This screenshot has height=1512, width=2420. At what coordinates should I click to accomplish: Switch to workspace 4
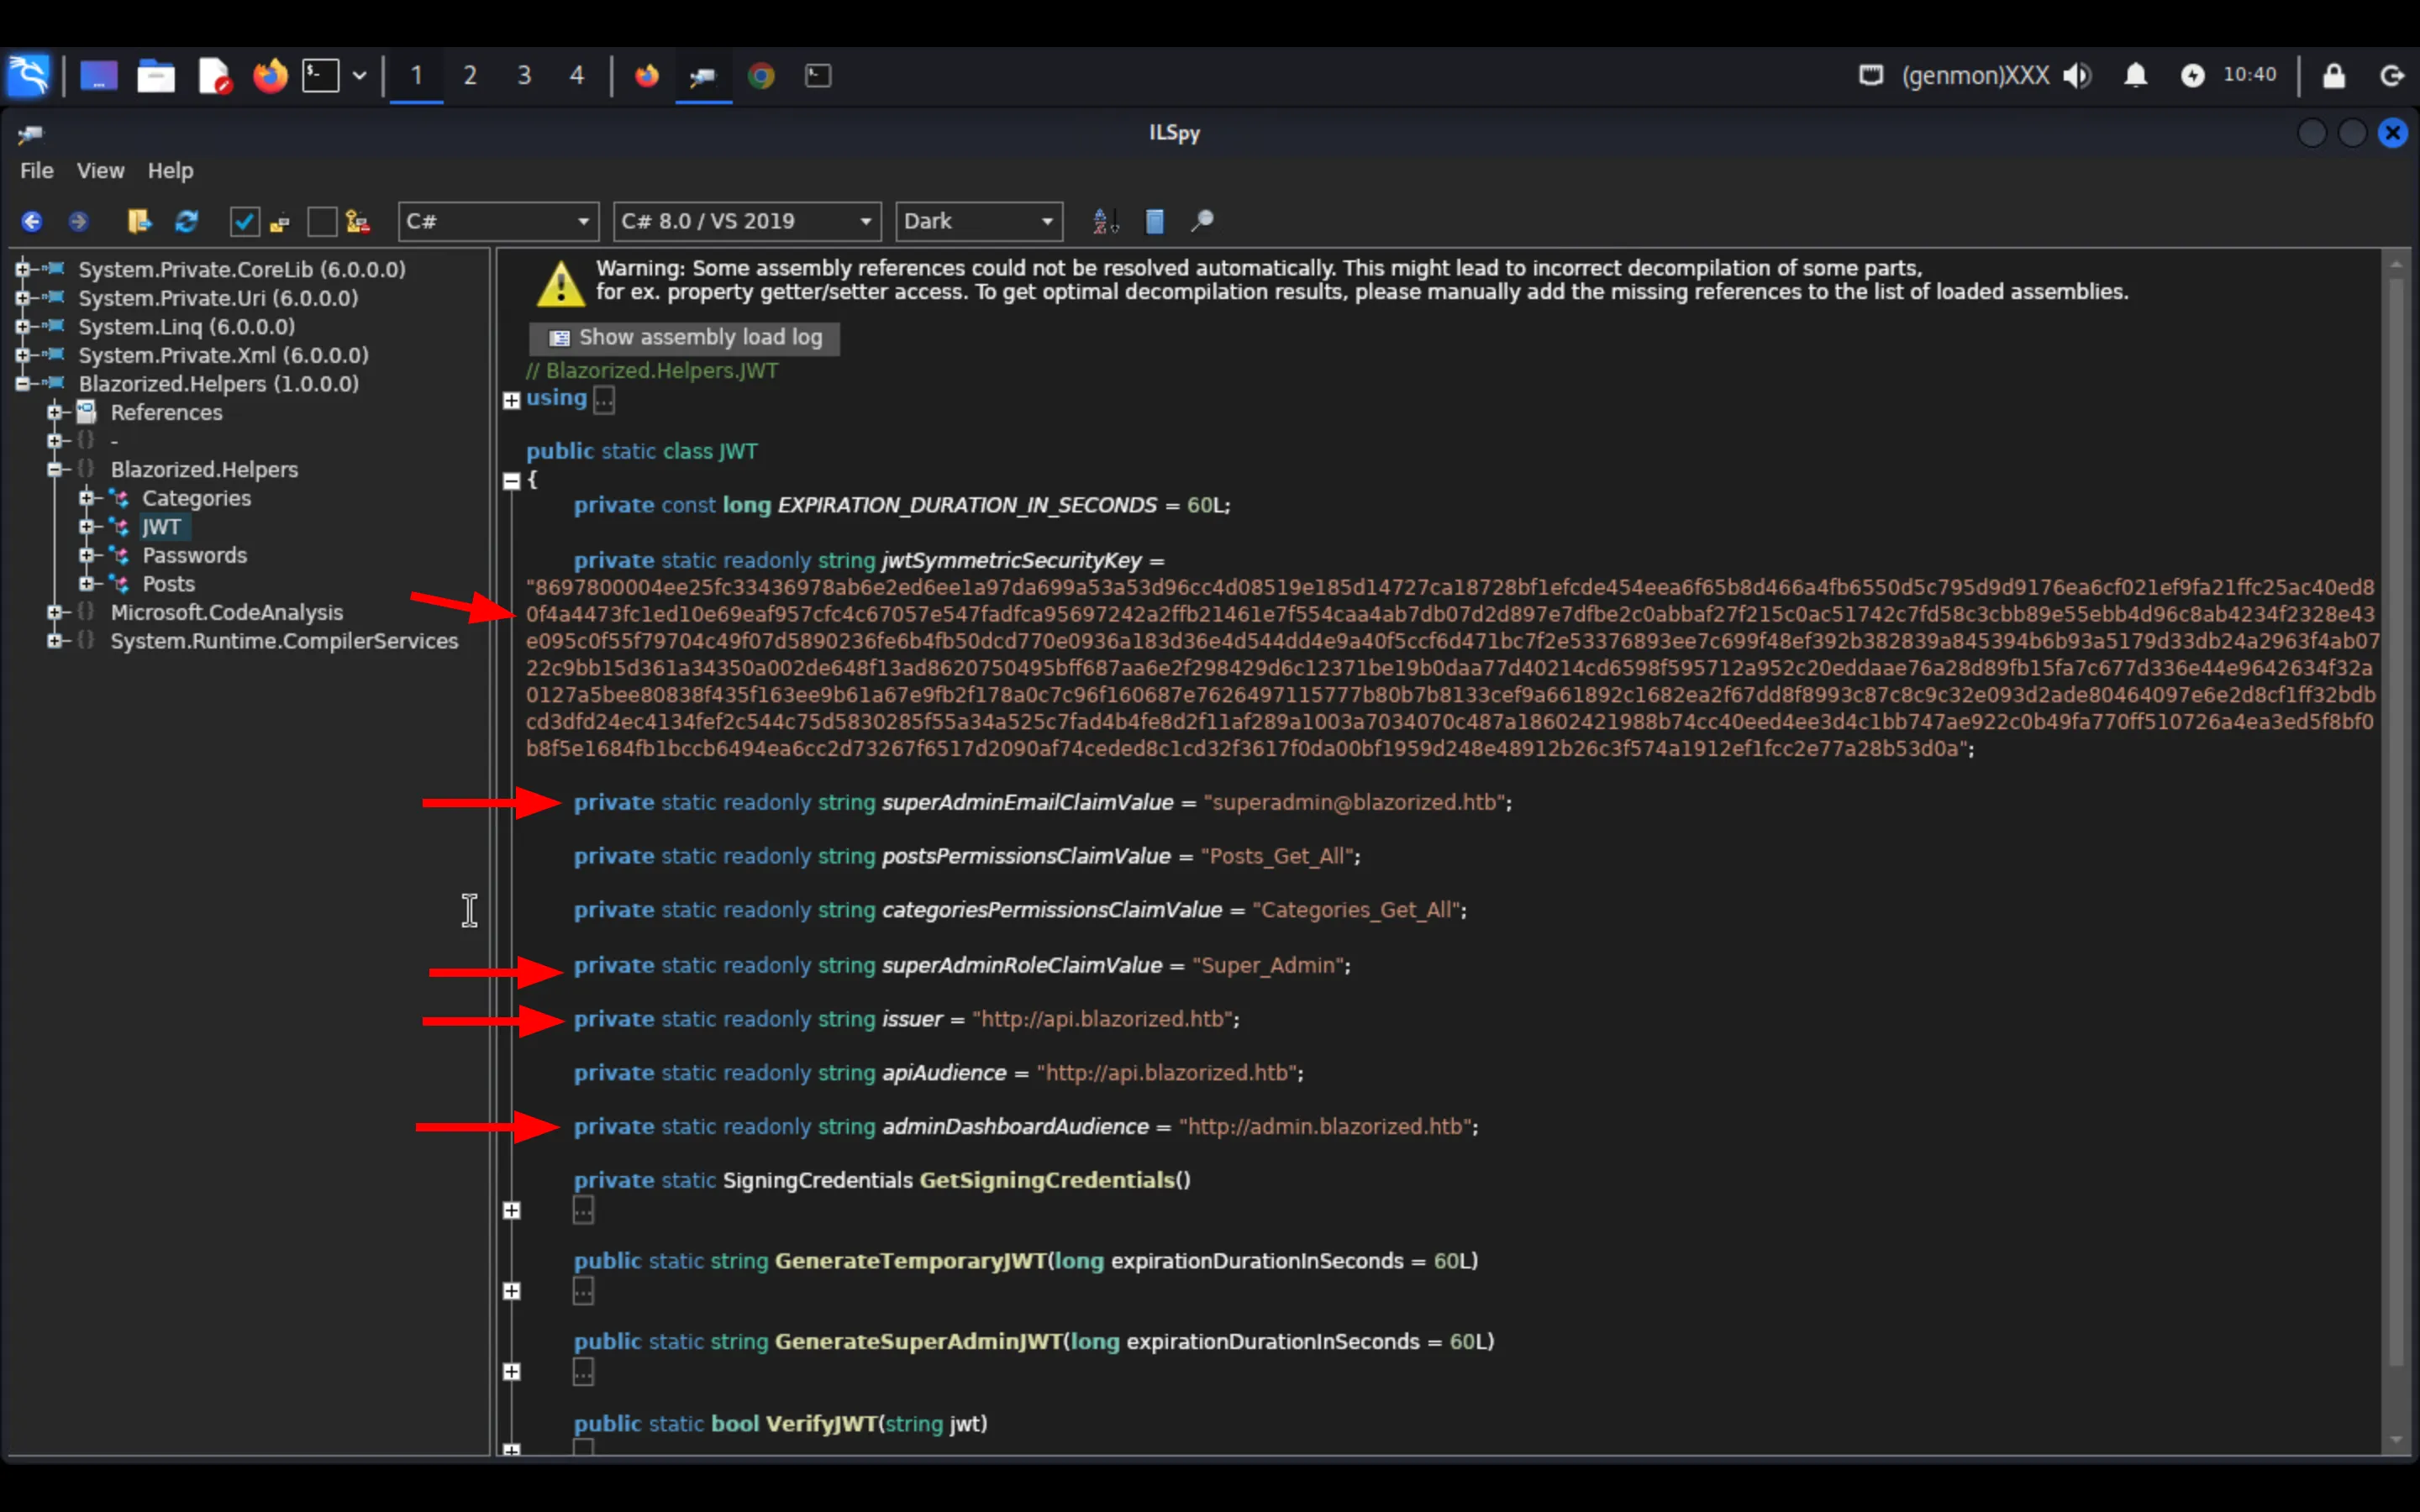(x=577, y=75)
